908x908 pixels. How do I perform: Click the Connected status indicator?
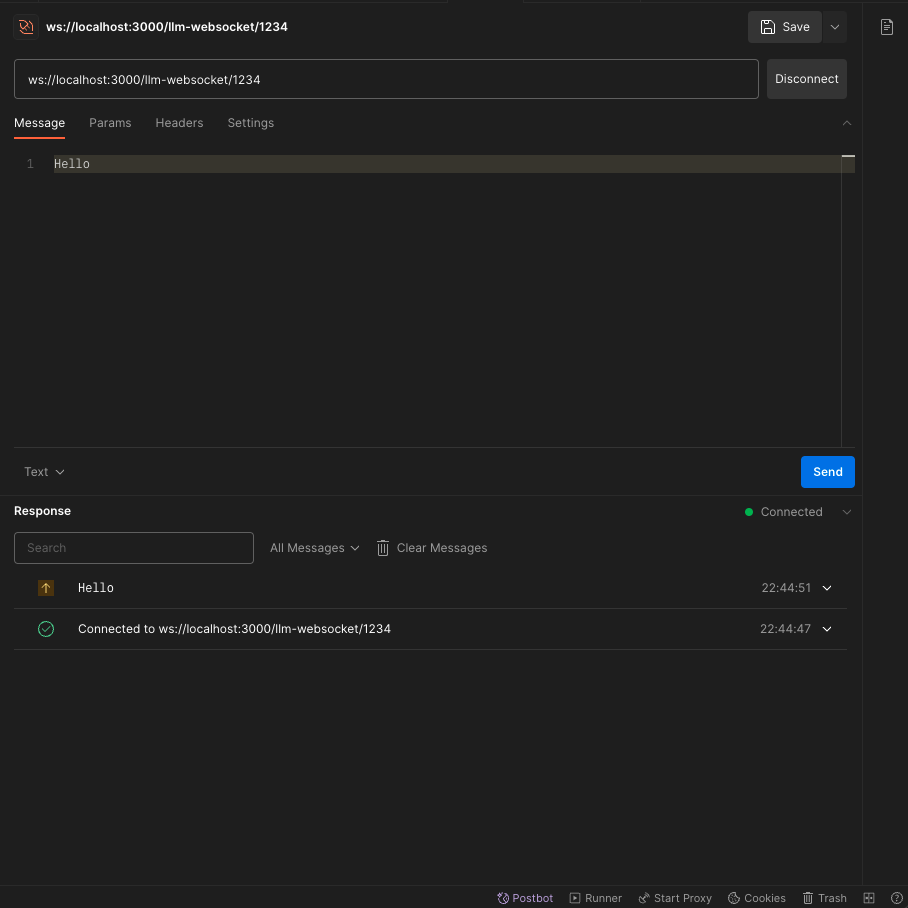[x=783, y=512]
